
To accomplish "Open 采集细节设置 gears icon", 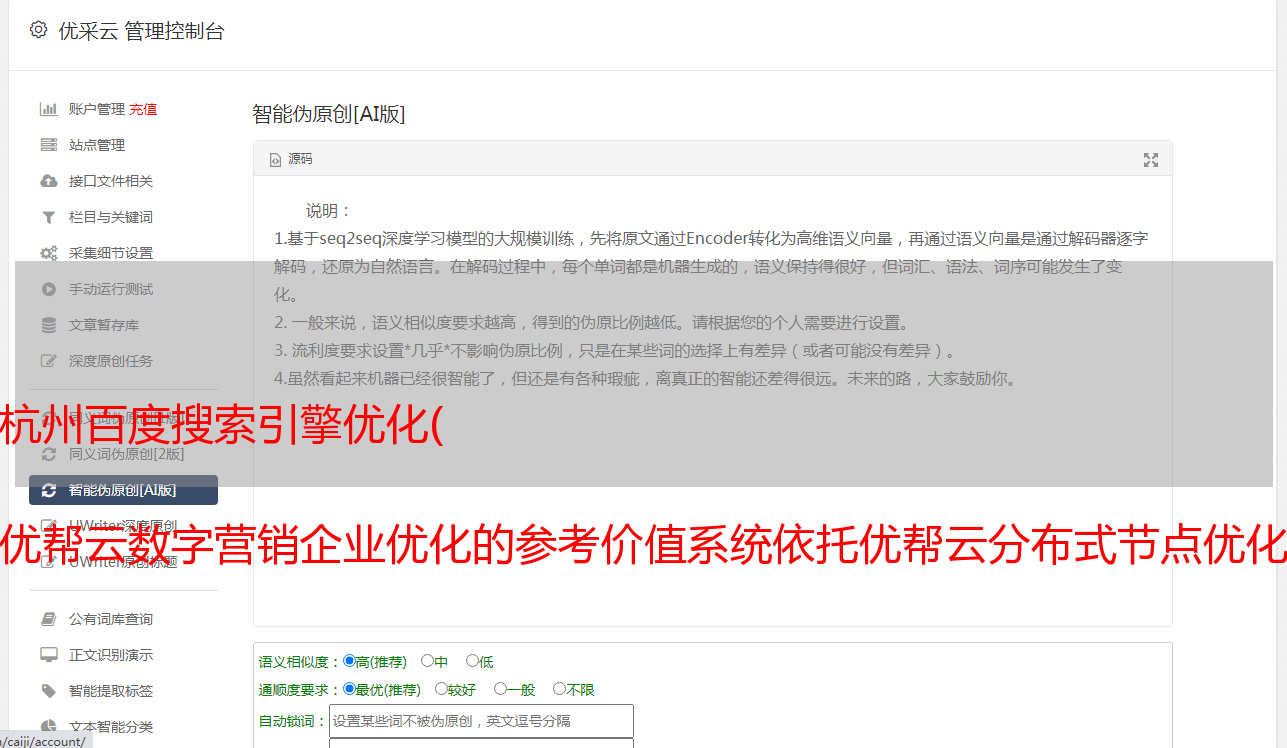I will pyautogui.click(x=48, y=253).
